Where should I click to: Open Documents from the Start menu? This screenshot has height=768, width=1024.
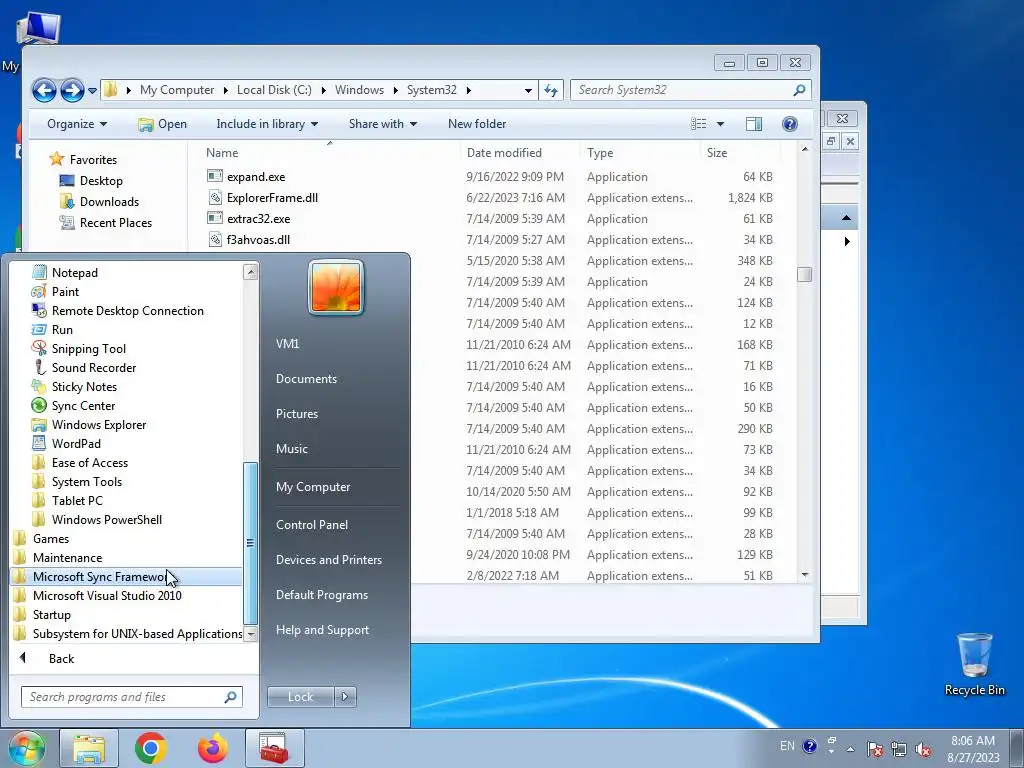[306, 379]
